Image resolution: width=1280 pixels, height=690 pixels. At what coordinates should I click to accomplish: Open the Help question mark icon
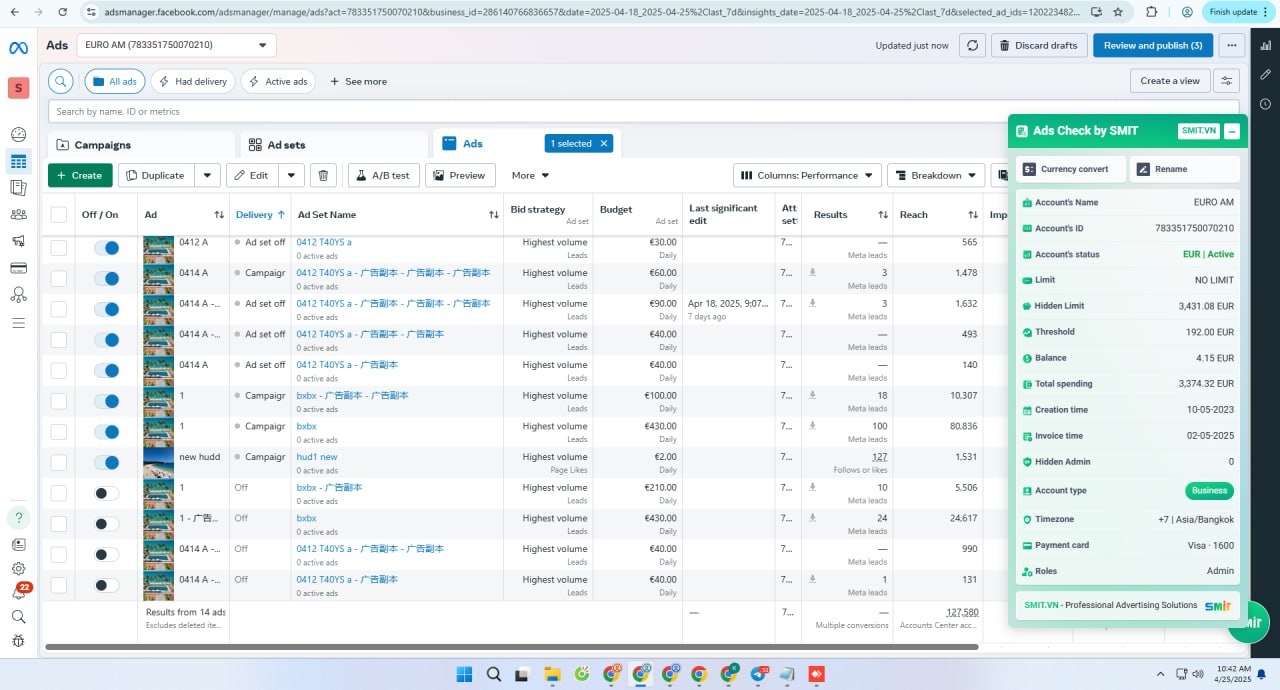coord(18,517)
